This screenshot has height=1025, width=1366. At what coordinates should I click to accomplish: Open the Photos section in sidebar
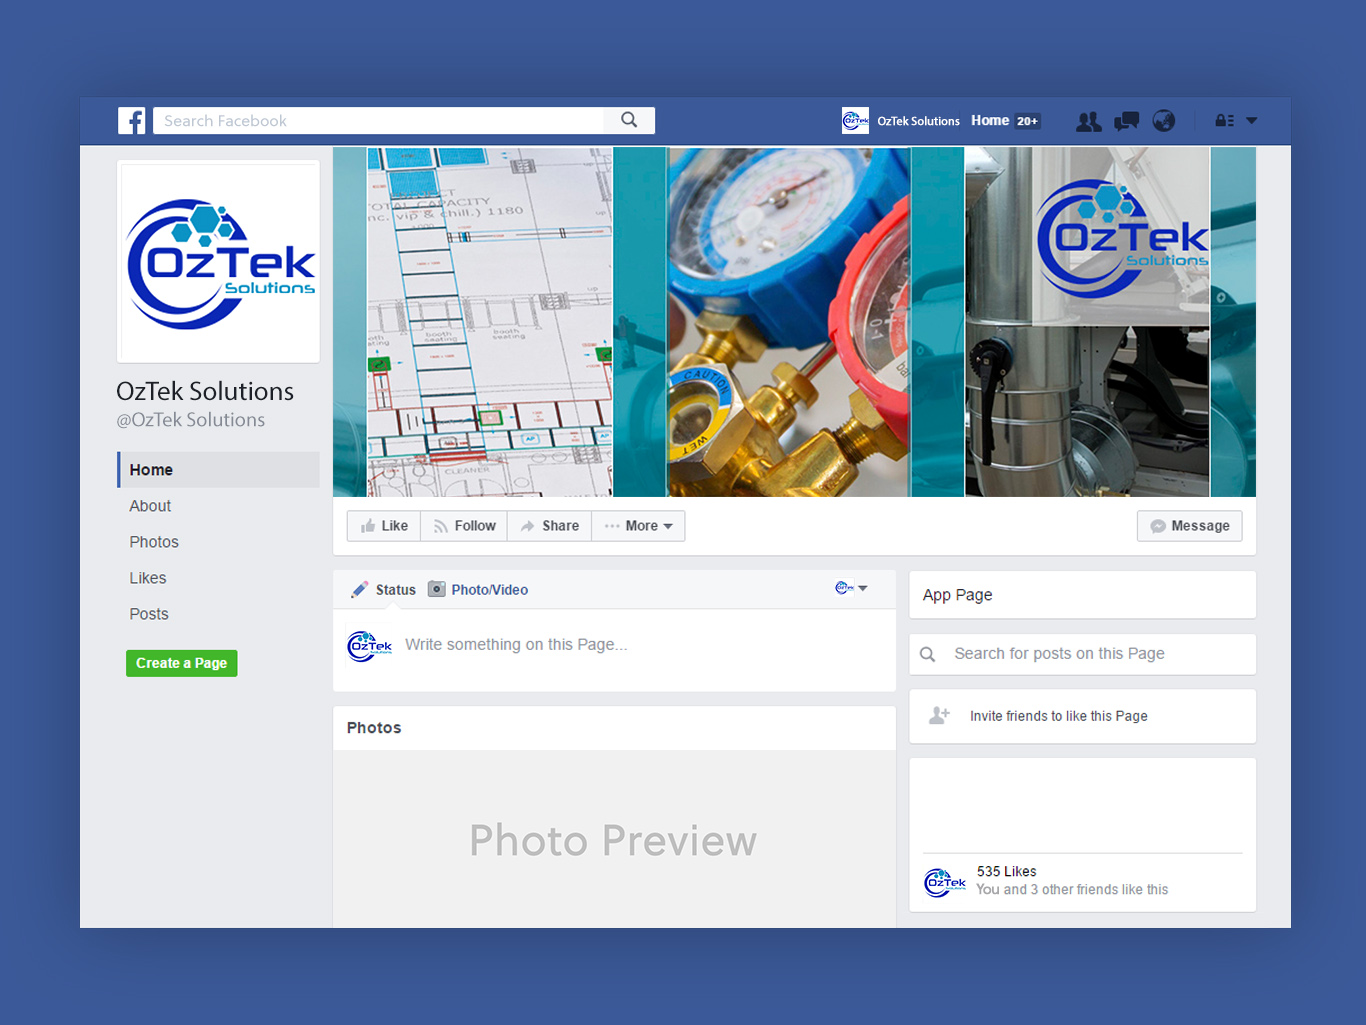point(154,541)
